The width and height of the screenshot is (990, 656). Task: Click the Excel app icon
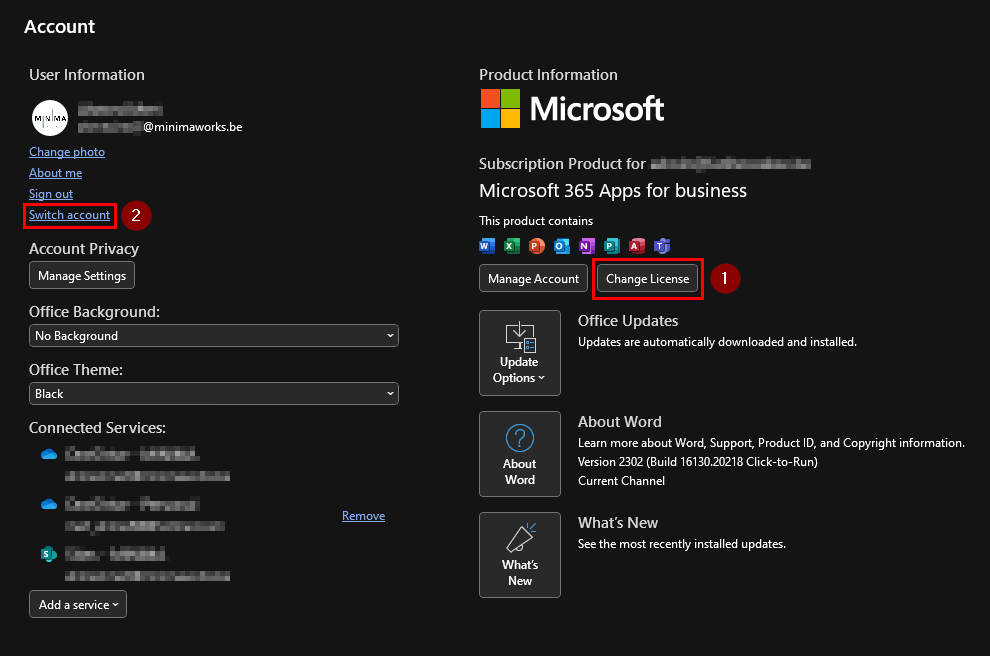point(512,246)
